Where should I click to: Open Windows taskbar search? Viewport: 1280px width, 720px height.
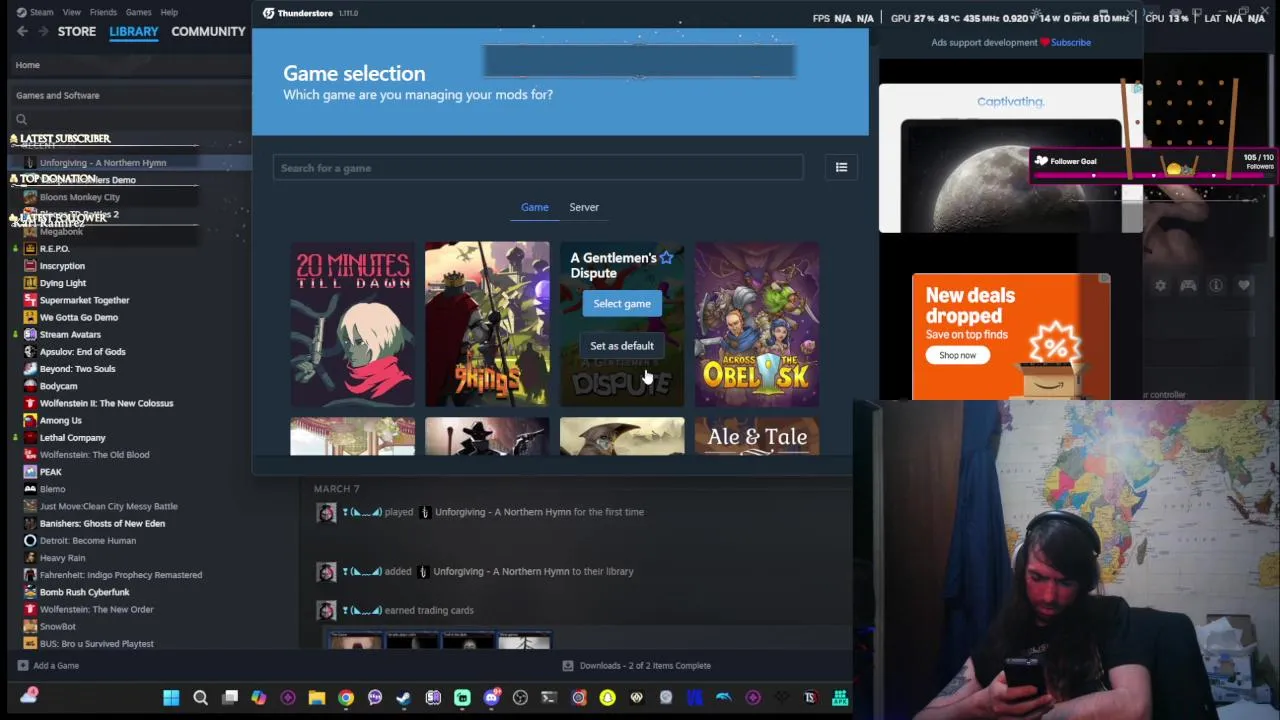point(200,697)
